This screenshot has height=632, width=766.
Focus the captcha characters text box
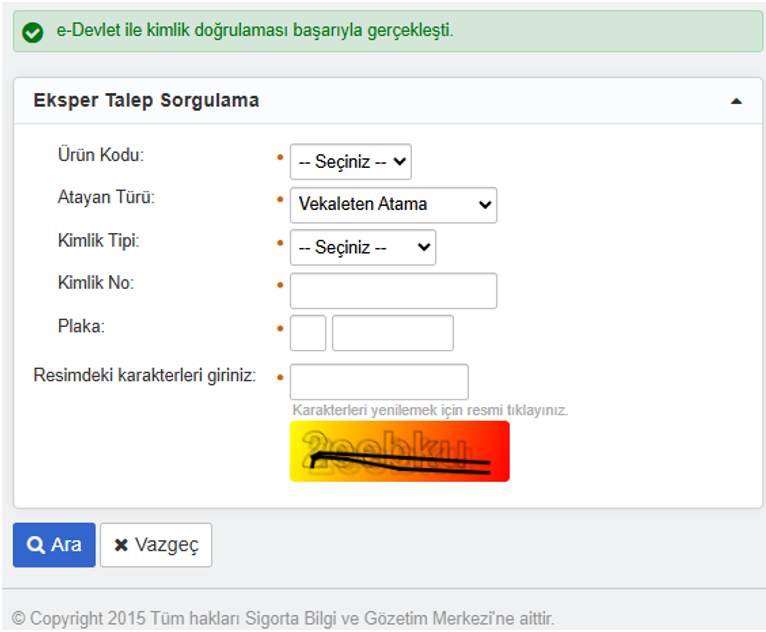(x=379, y=381)
